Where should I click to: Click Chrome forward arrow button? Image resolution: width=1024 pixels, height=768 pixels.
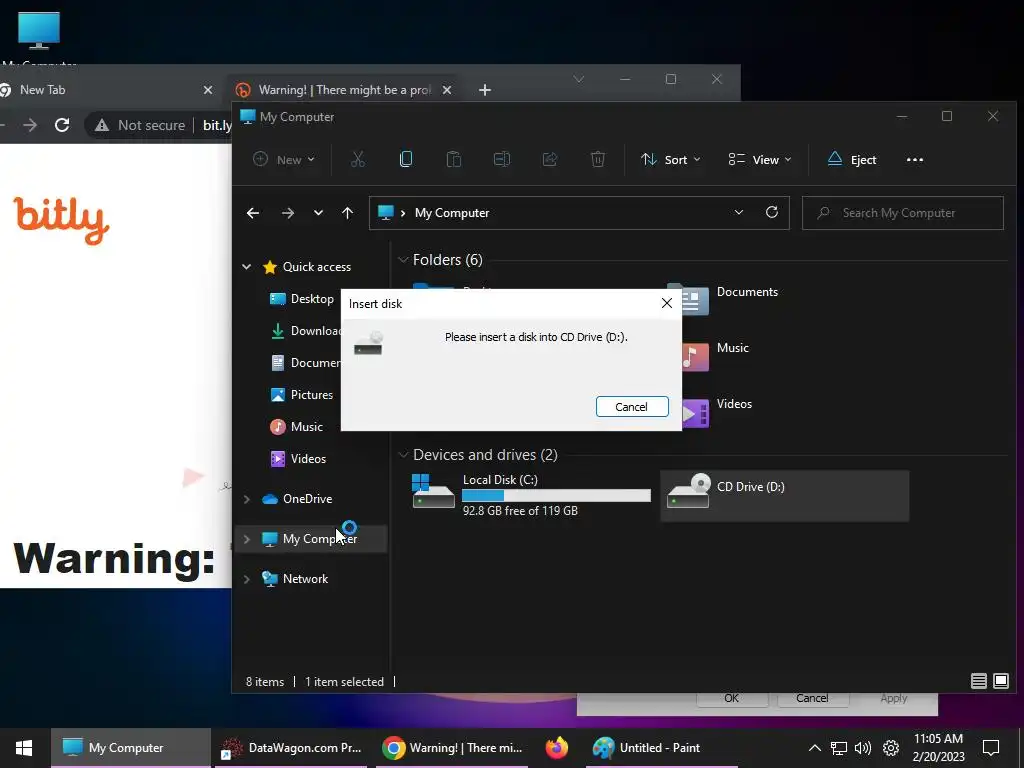tap(30, 125)
